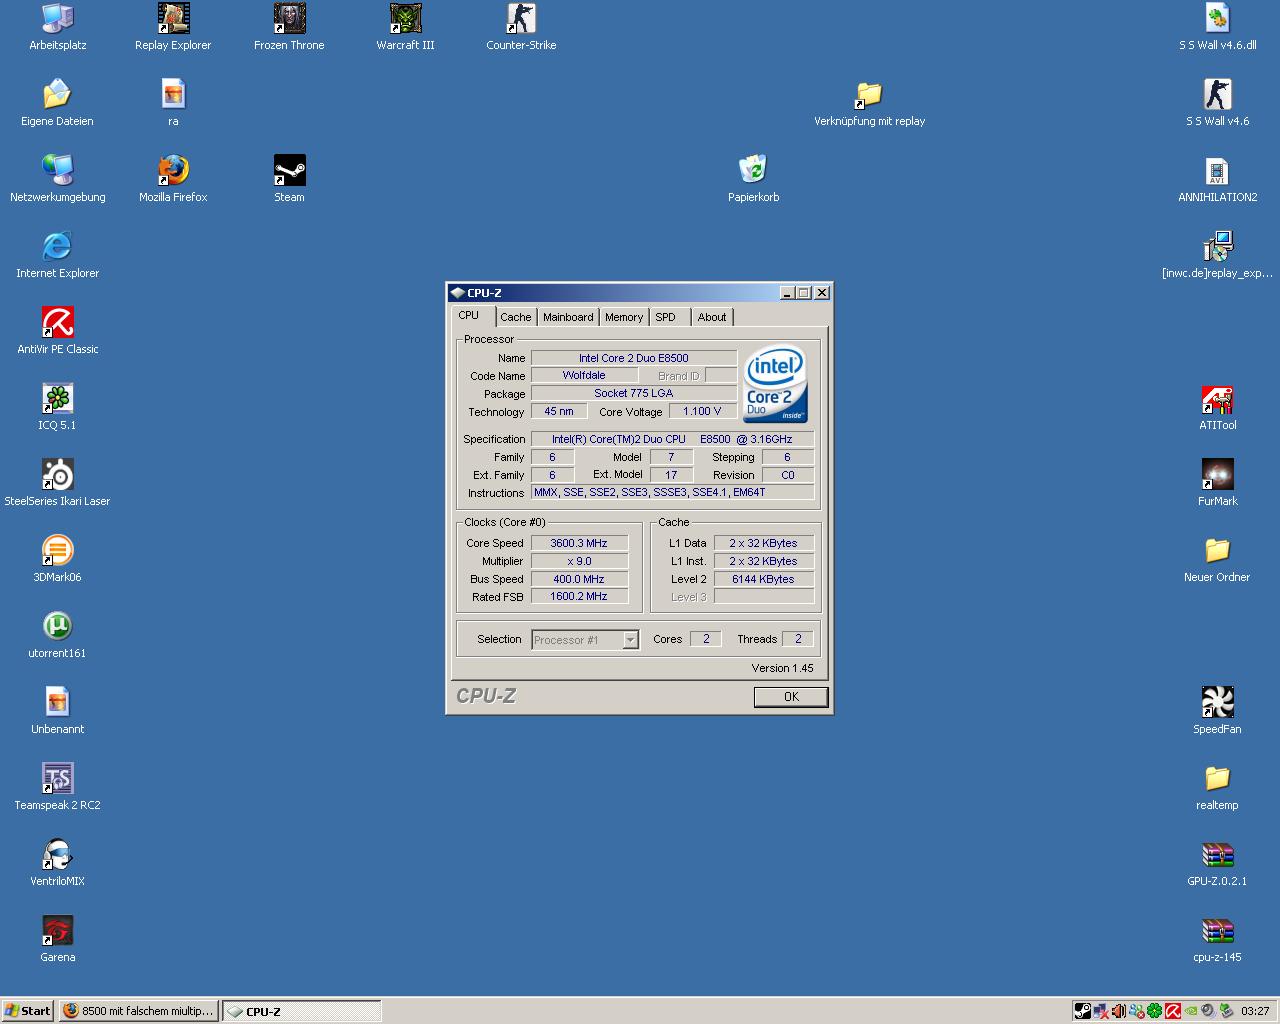Open the Start menu
Screen dimensions: 1280x1024
(x=27, y=1011)
